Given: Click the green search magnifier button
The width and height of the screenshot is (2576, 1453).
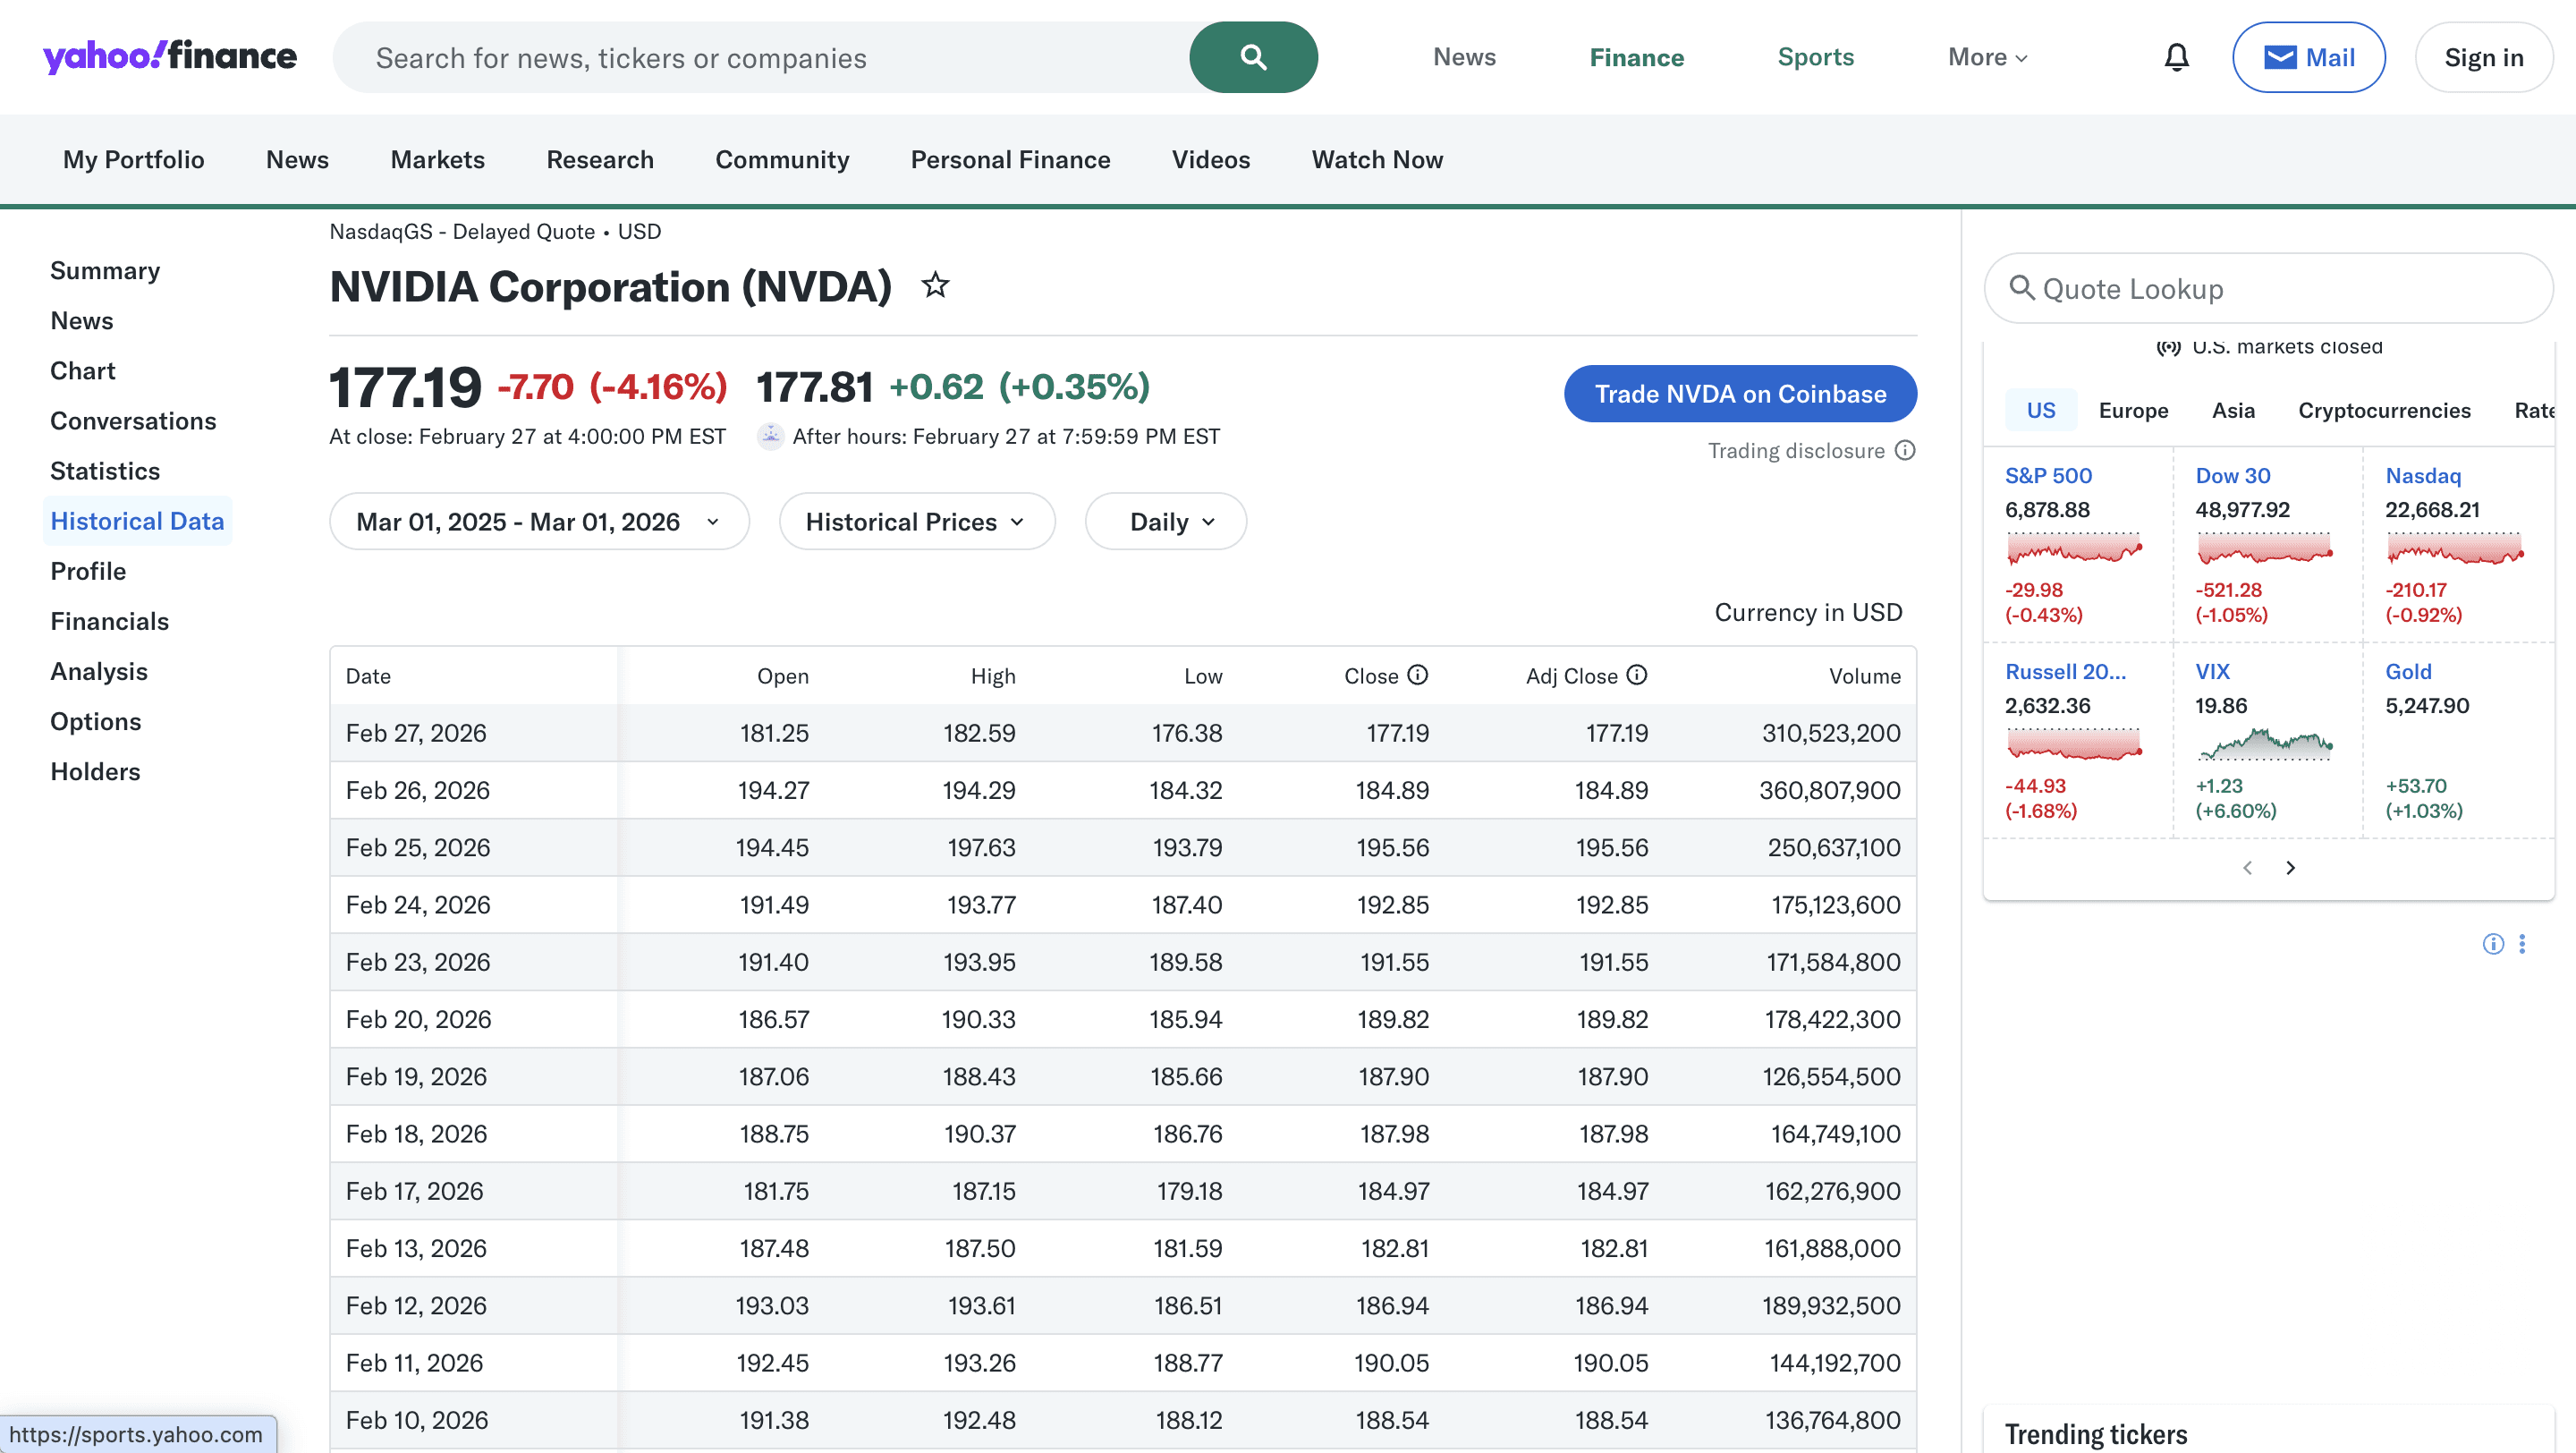Looking at the screenshot, I should (1252, 57).
